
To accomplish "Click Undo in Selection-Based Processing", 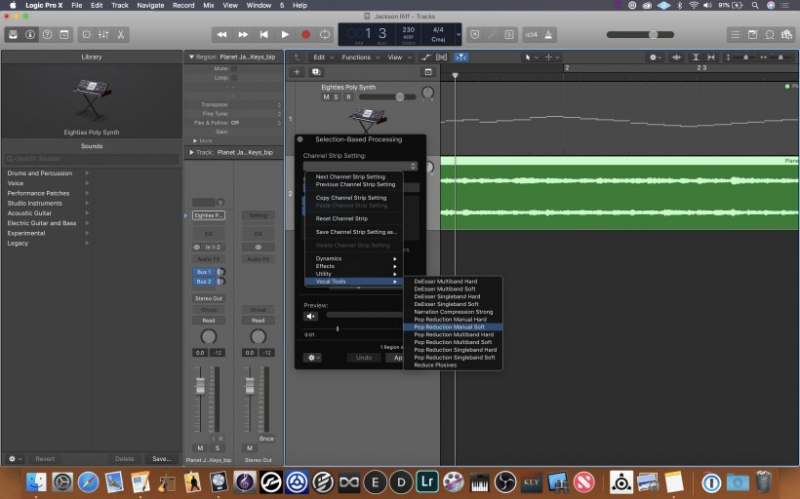I will [x=364, y=358].
